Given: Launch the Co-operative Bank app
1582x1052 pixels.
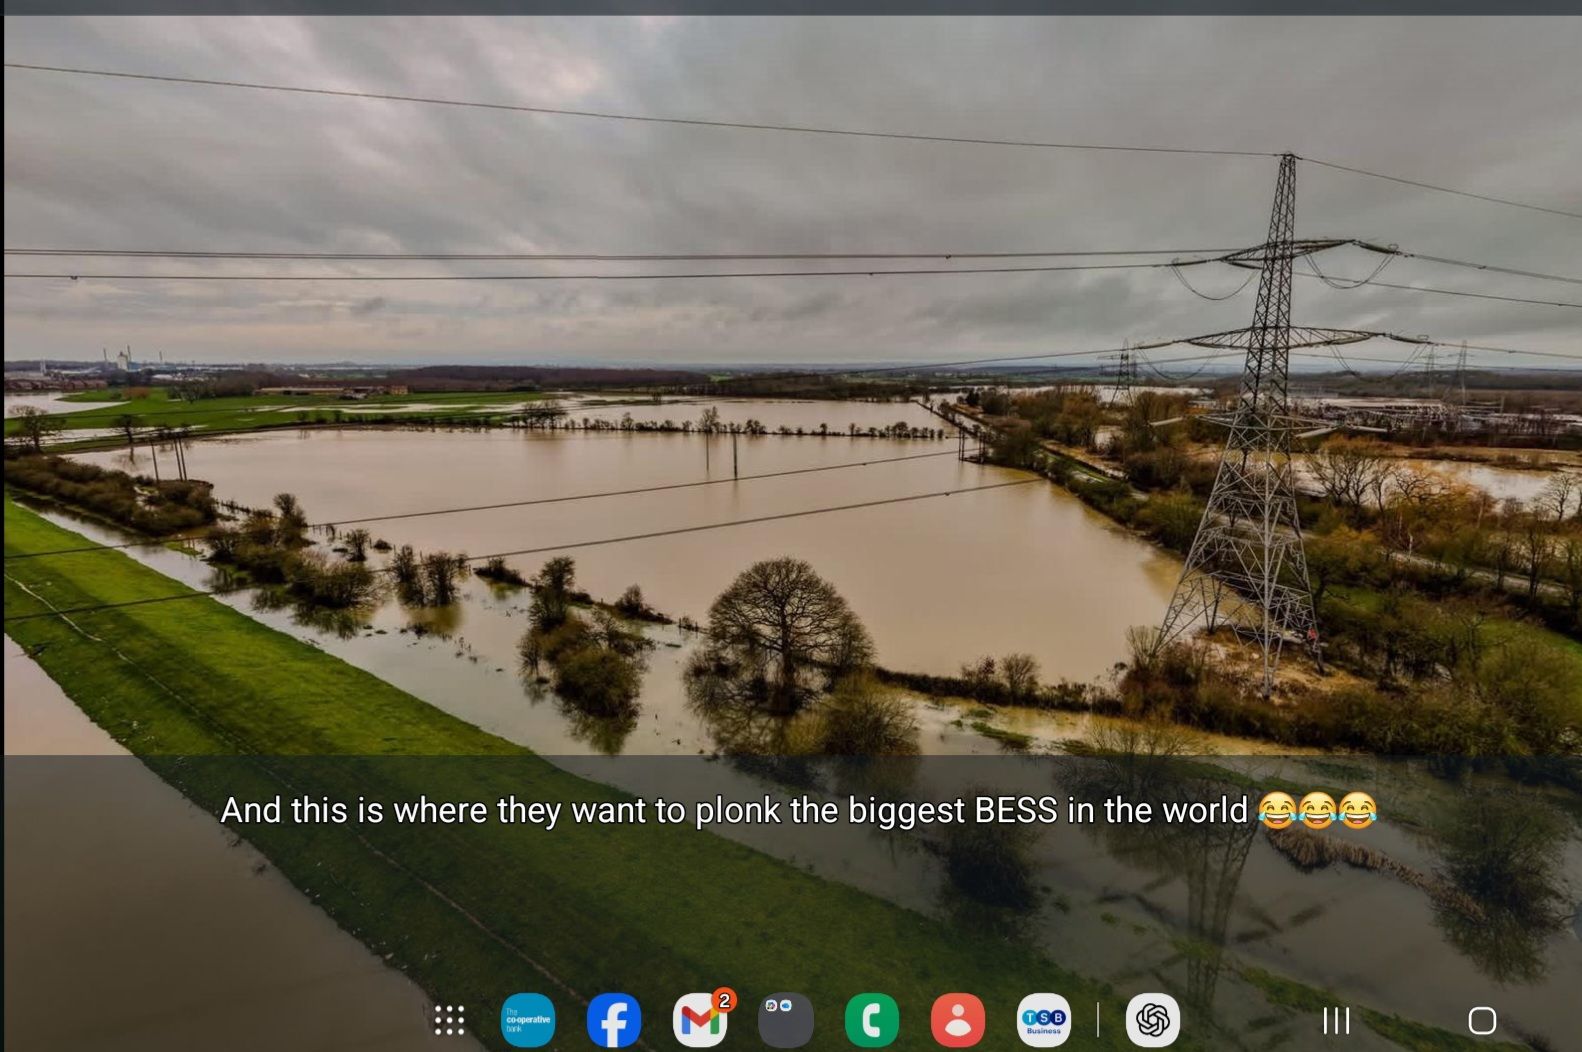Looking at the screenshot, I should [x=527, y=1020].
